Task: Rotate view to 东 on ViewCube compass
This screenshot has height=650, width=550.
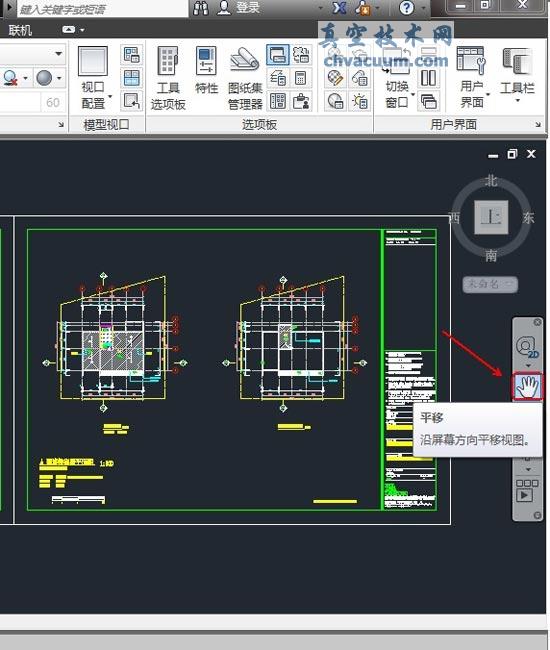Action: coord(528,218)
